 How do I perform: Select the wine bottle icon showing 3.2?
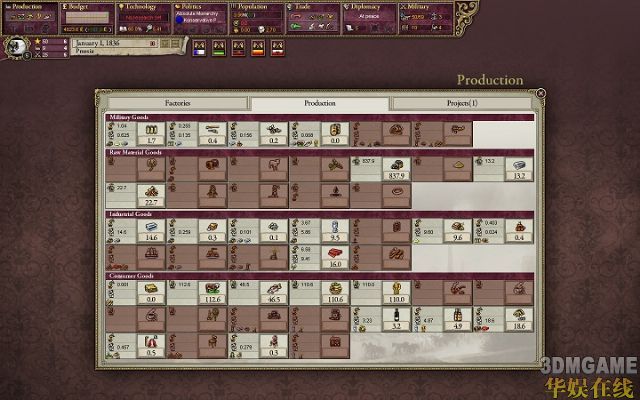pos(396,315)
